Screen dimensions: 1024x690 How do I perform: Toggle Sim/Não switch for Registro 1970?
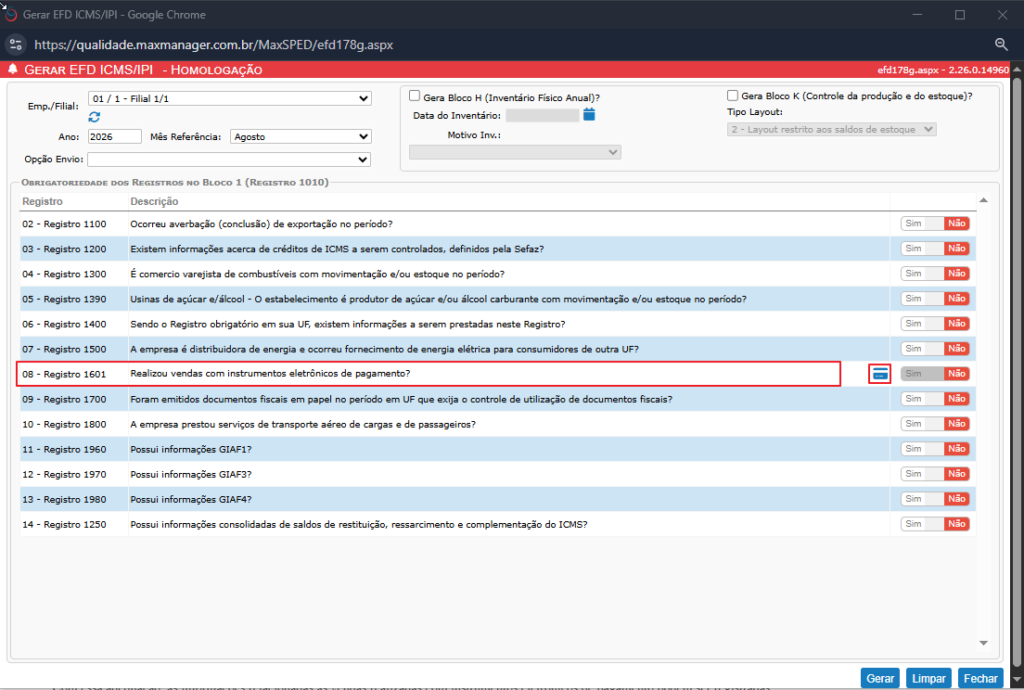point(935,474)
